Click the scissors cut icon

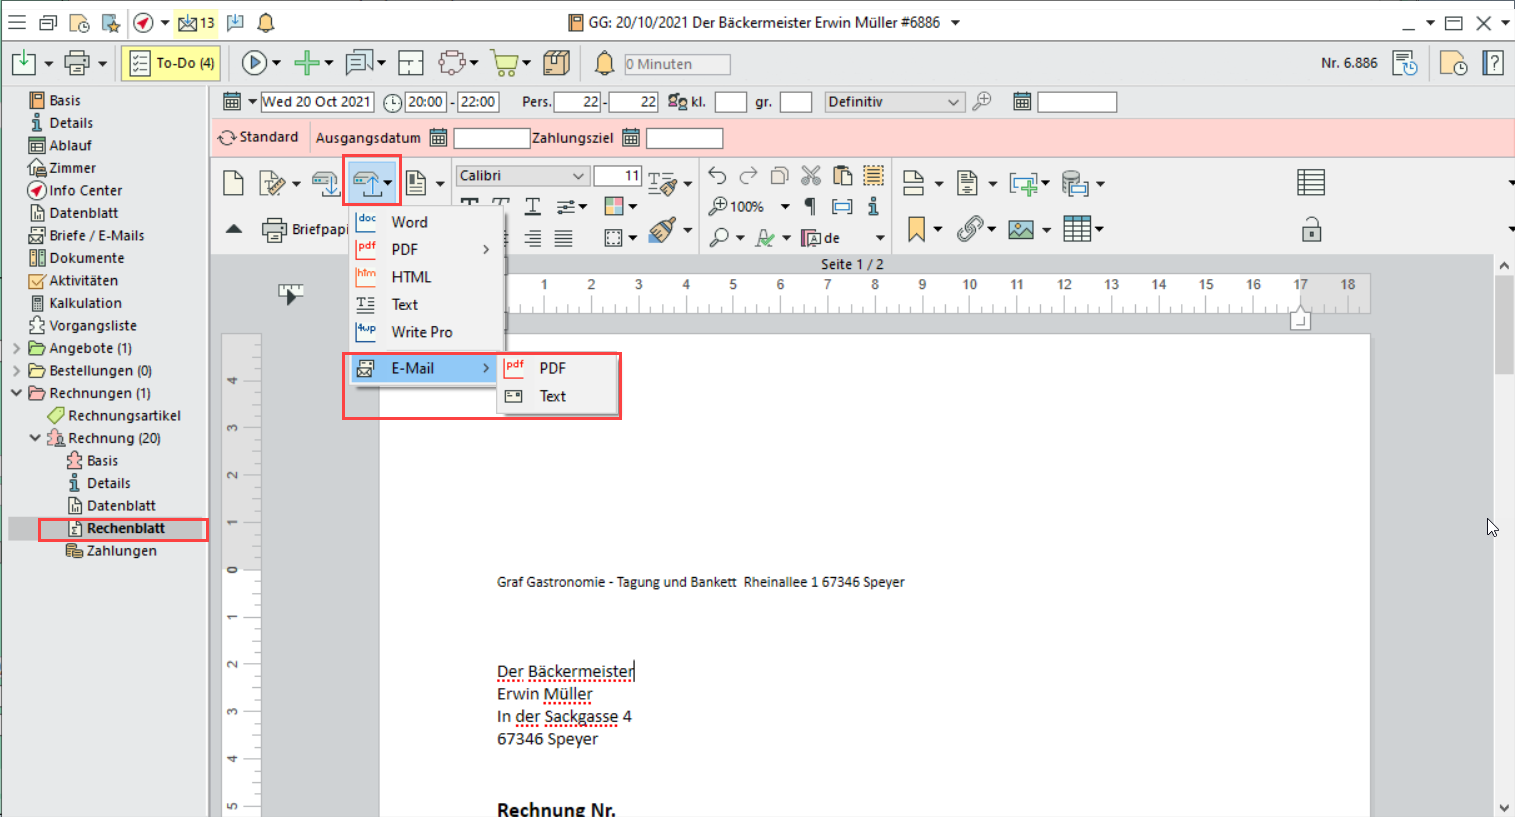[811, 176]
